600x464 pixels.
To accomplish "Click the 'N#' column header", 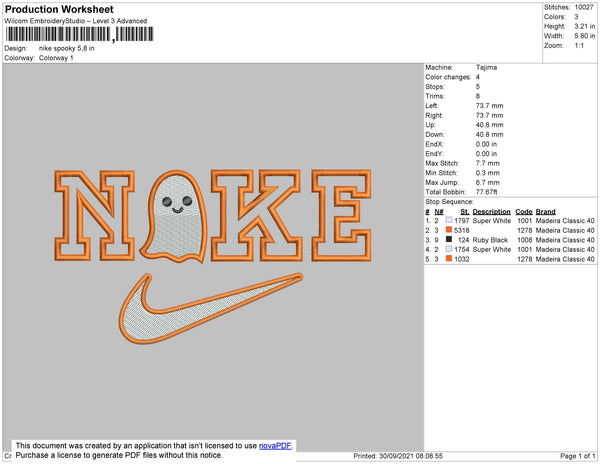I will tap(439, 212).
